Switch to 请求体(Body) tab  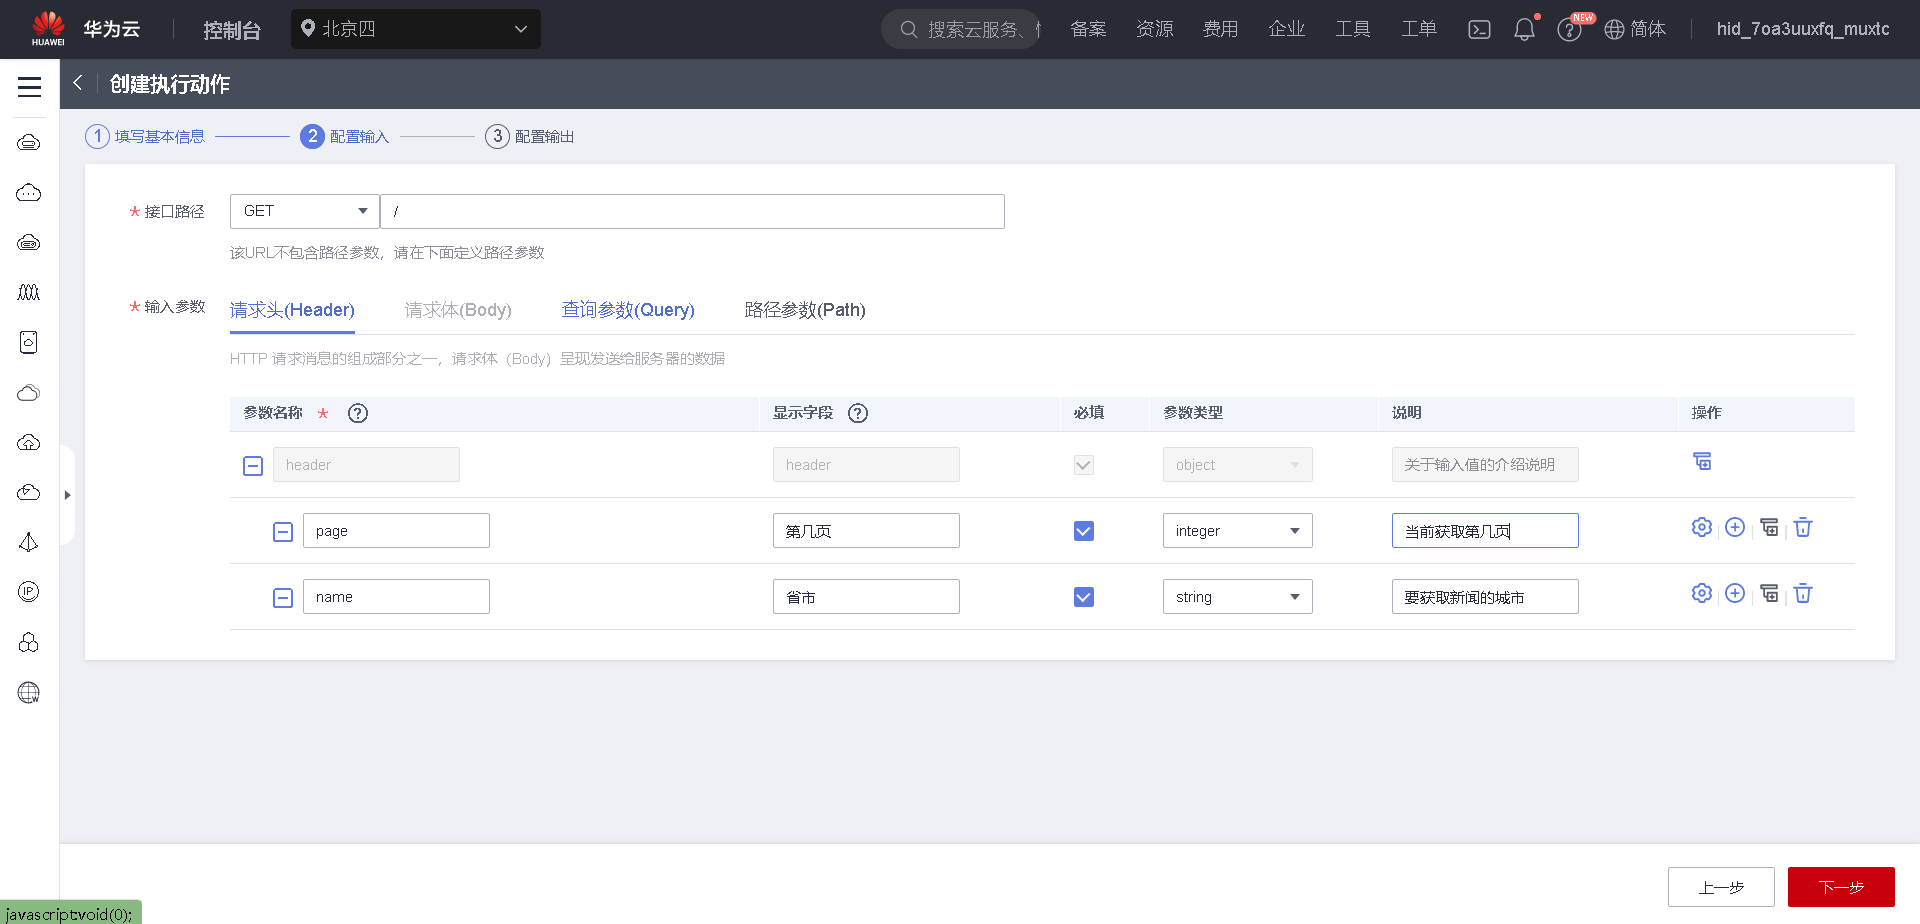coord(458,310)
